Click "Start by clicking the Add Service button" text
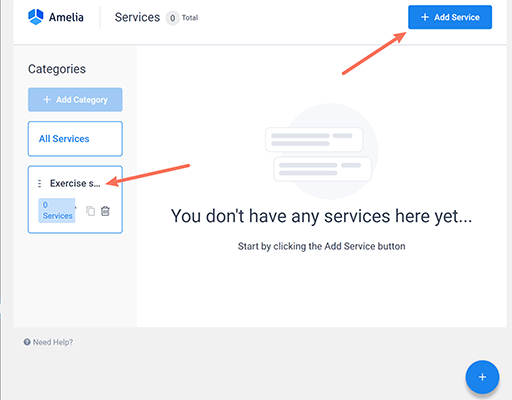Viewport: 512px width, 400px height. (x=321, y=246)
